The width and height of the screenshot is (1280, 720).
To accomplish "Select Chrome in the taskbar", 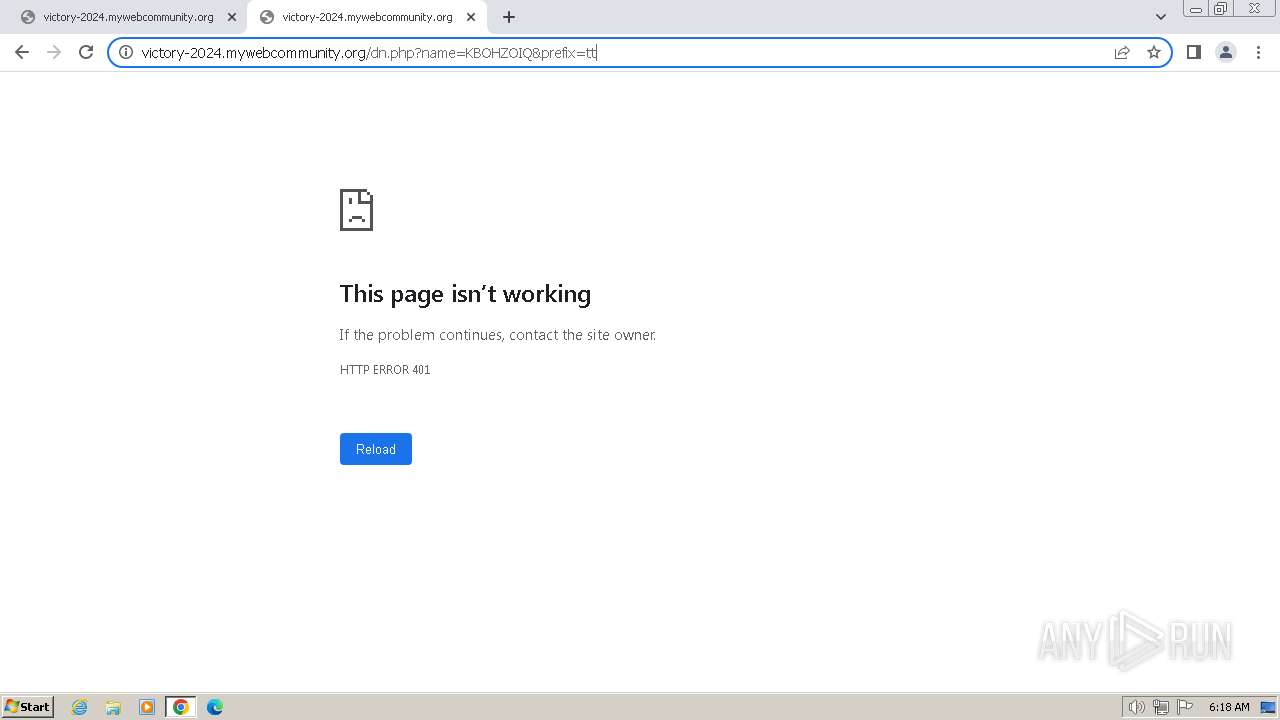I will click(181, 707).
